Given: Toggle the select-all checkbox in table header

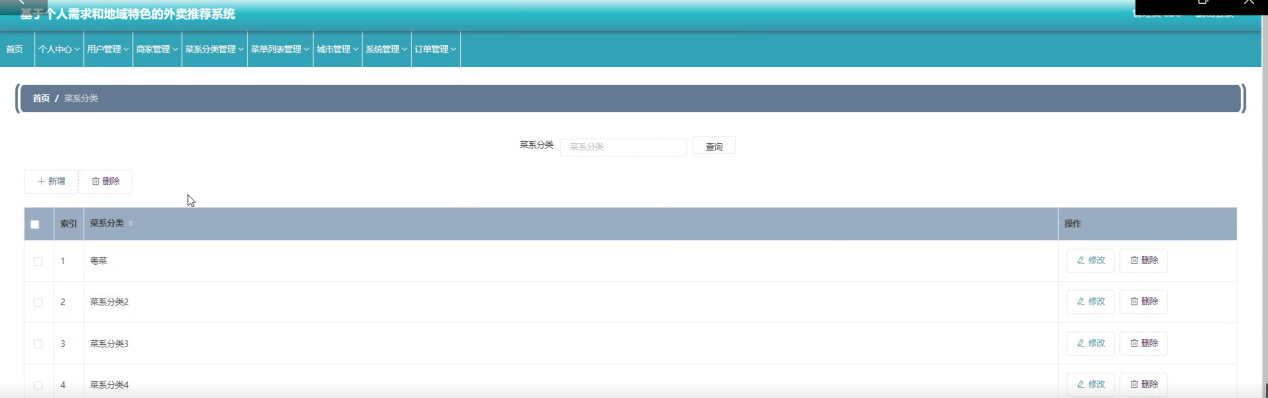Looking at the screenshot, I should click(35, 224).
